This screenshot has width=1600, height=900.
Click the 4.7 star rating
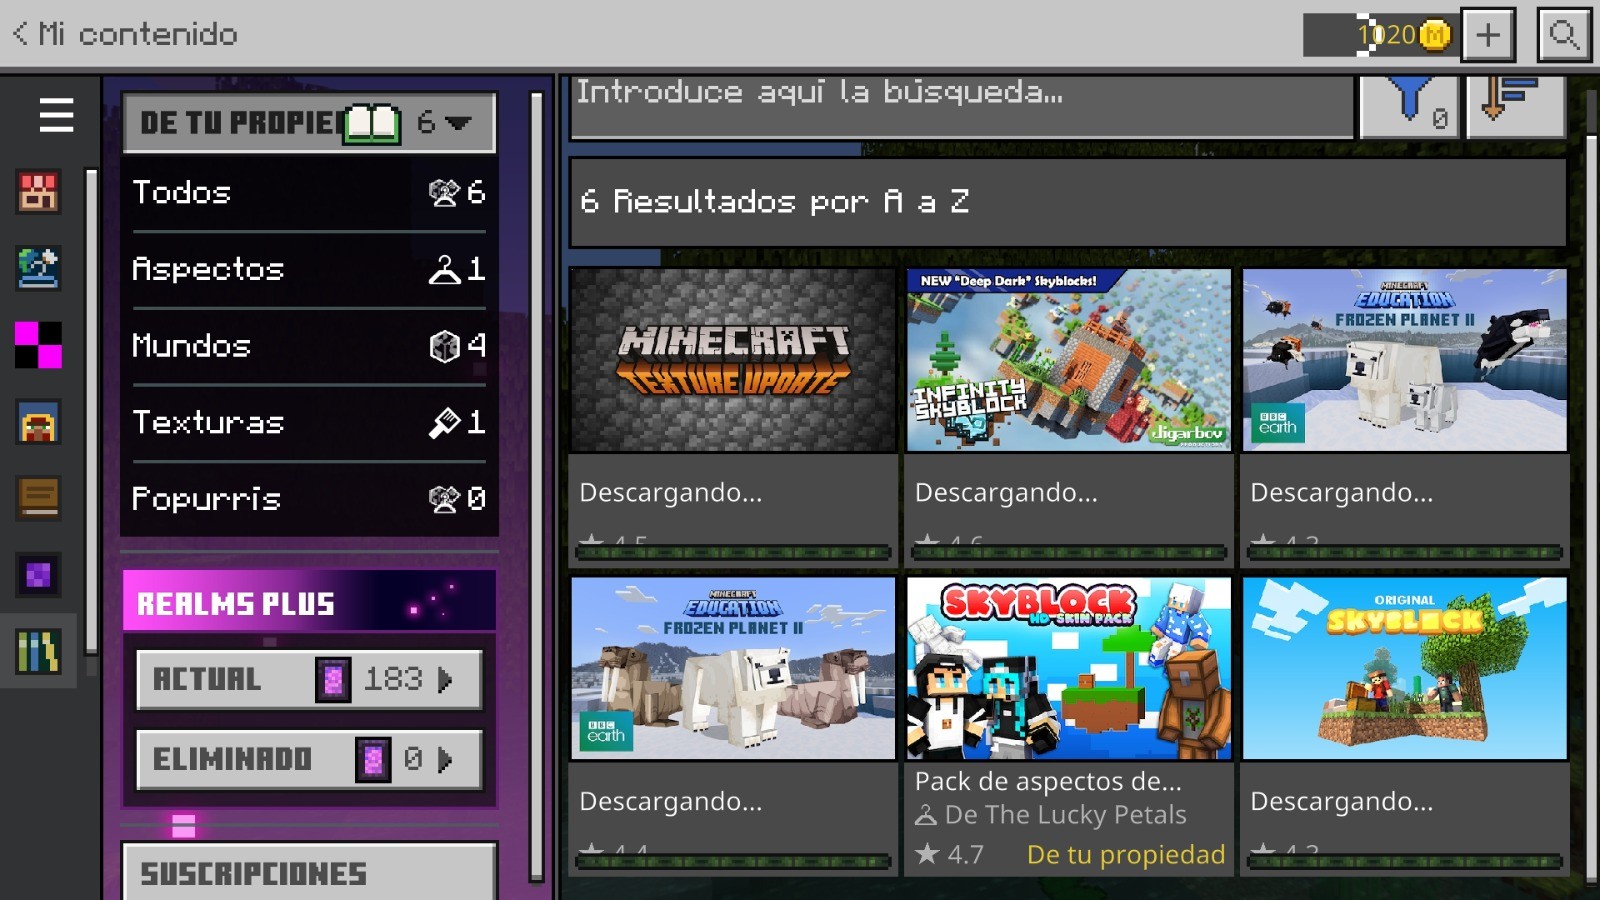click(950, 855)
